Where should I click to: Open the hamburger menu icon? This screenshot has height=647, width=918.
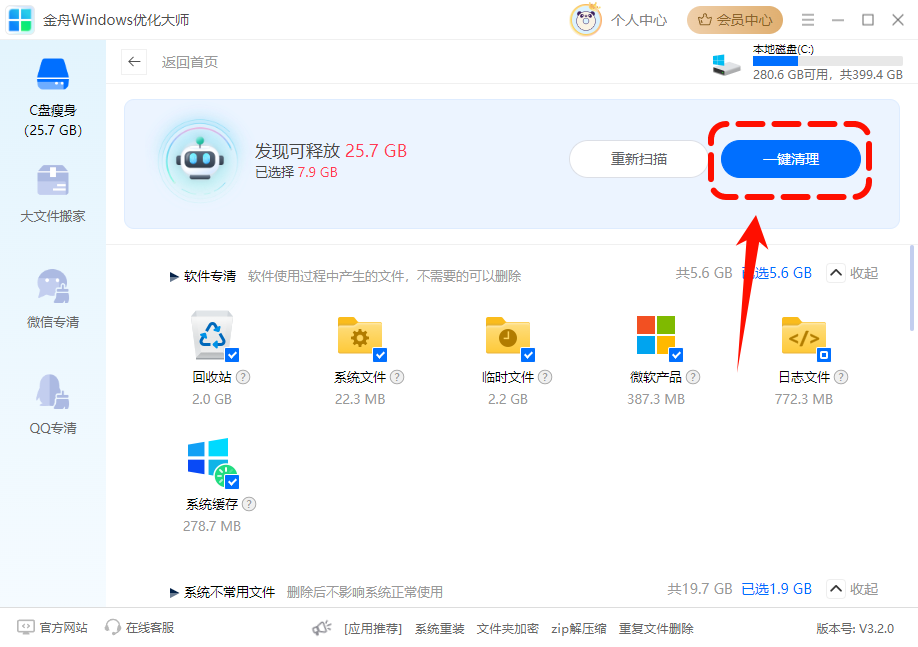(x=808, y=20)
